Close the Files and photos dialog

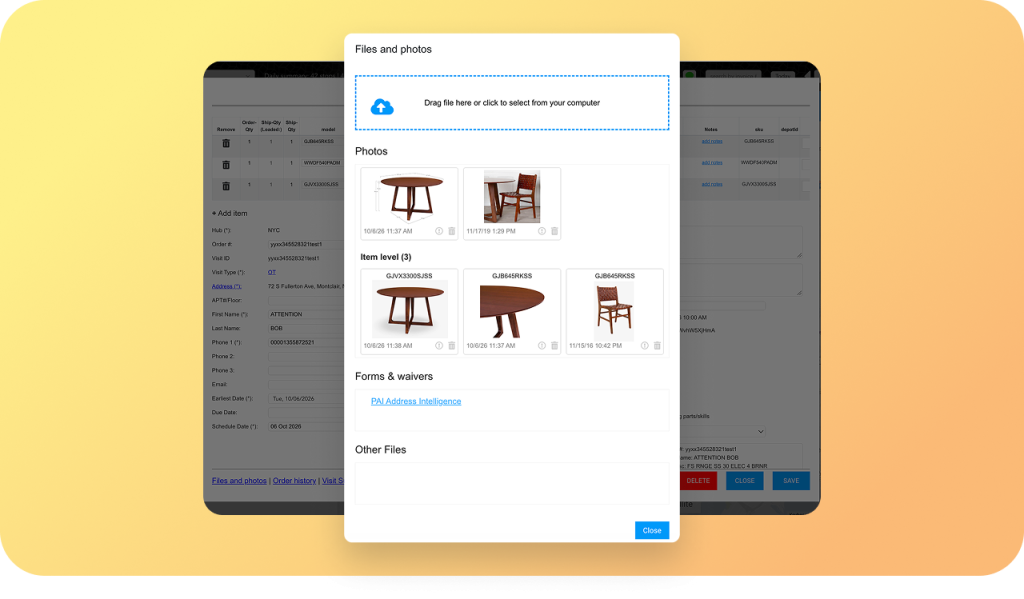click(x=652, y=530)
